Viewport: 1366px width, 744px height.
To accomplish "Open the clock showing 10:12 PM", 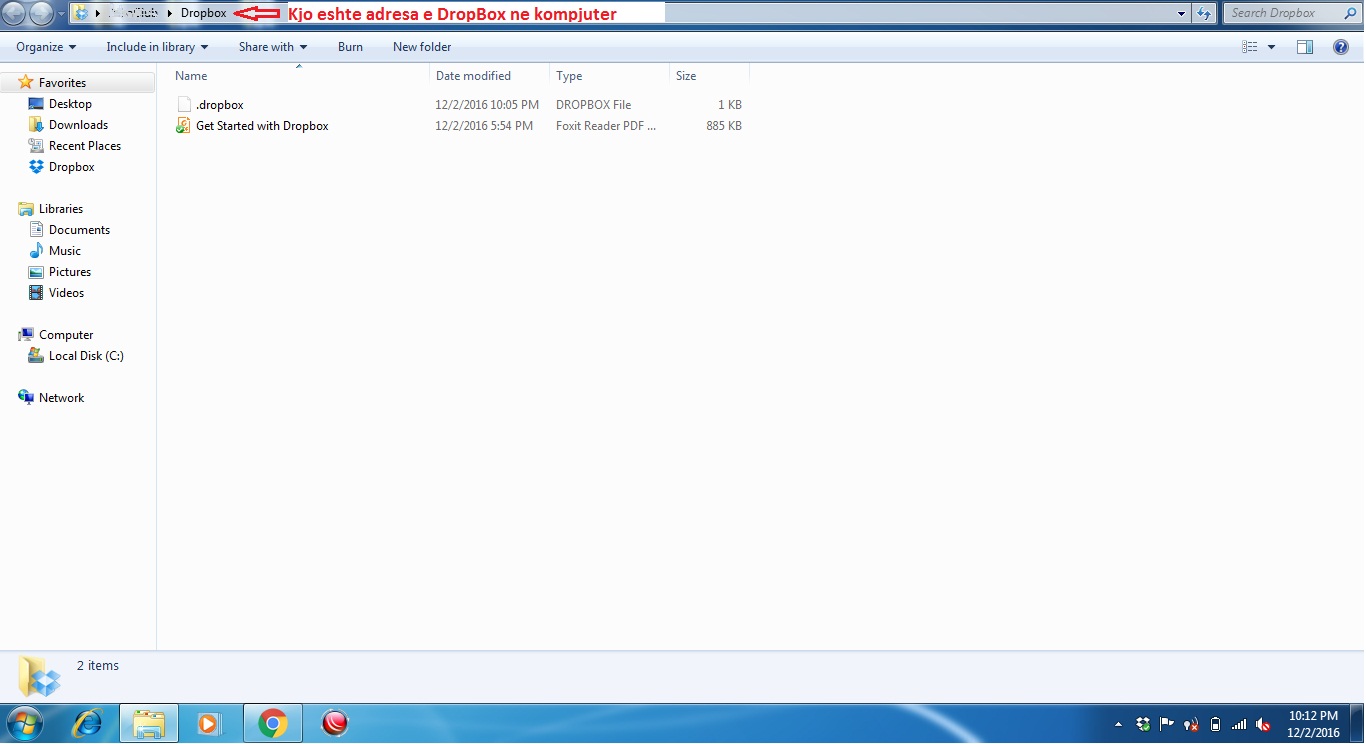I will click(x=1313, y=724).
